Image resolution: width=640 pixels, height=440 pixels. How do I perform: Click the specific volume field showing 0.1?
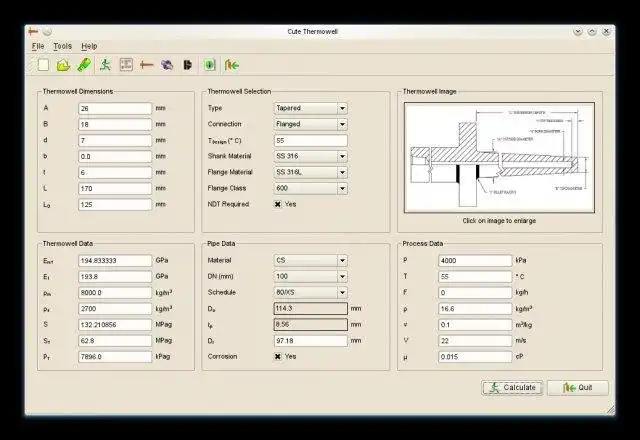point(475,324)
